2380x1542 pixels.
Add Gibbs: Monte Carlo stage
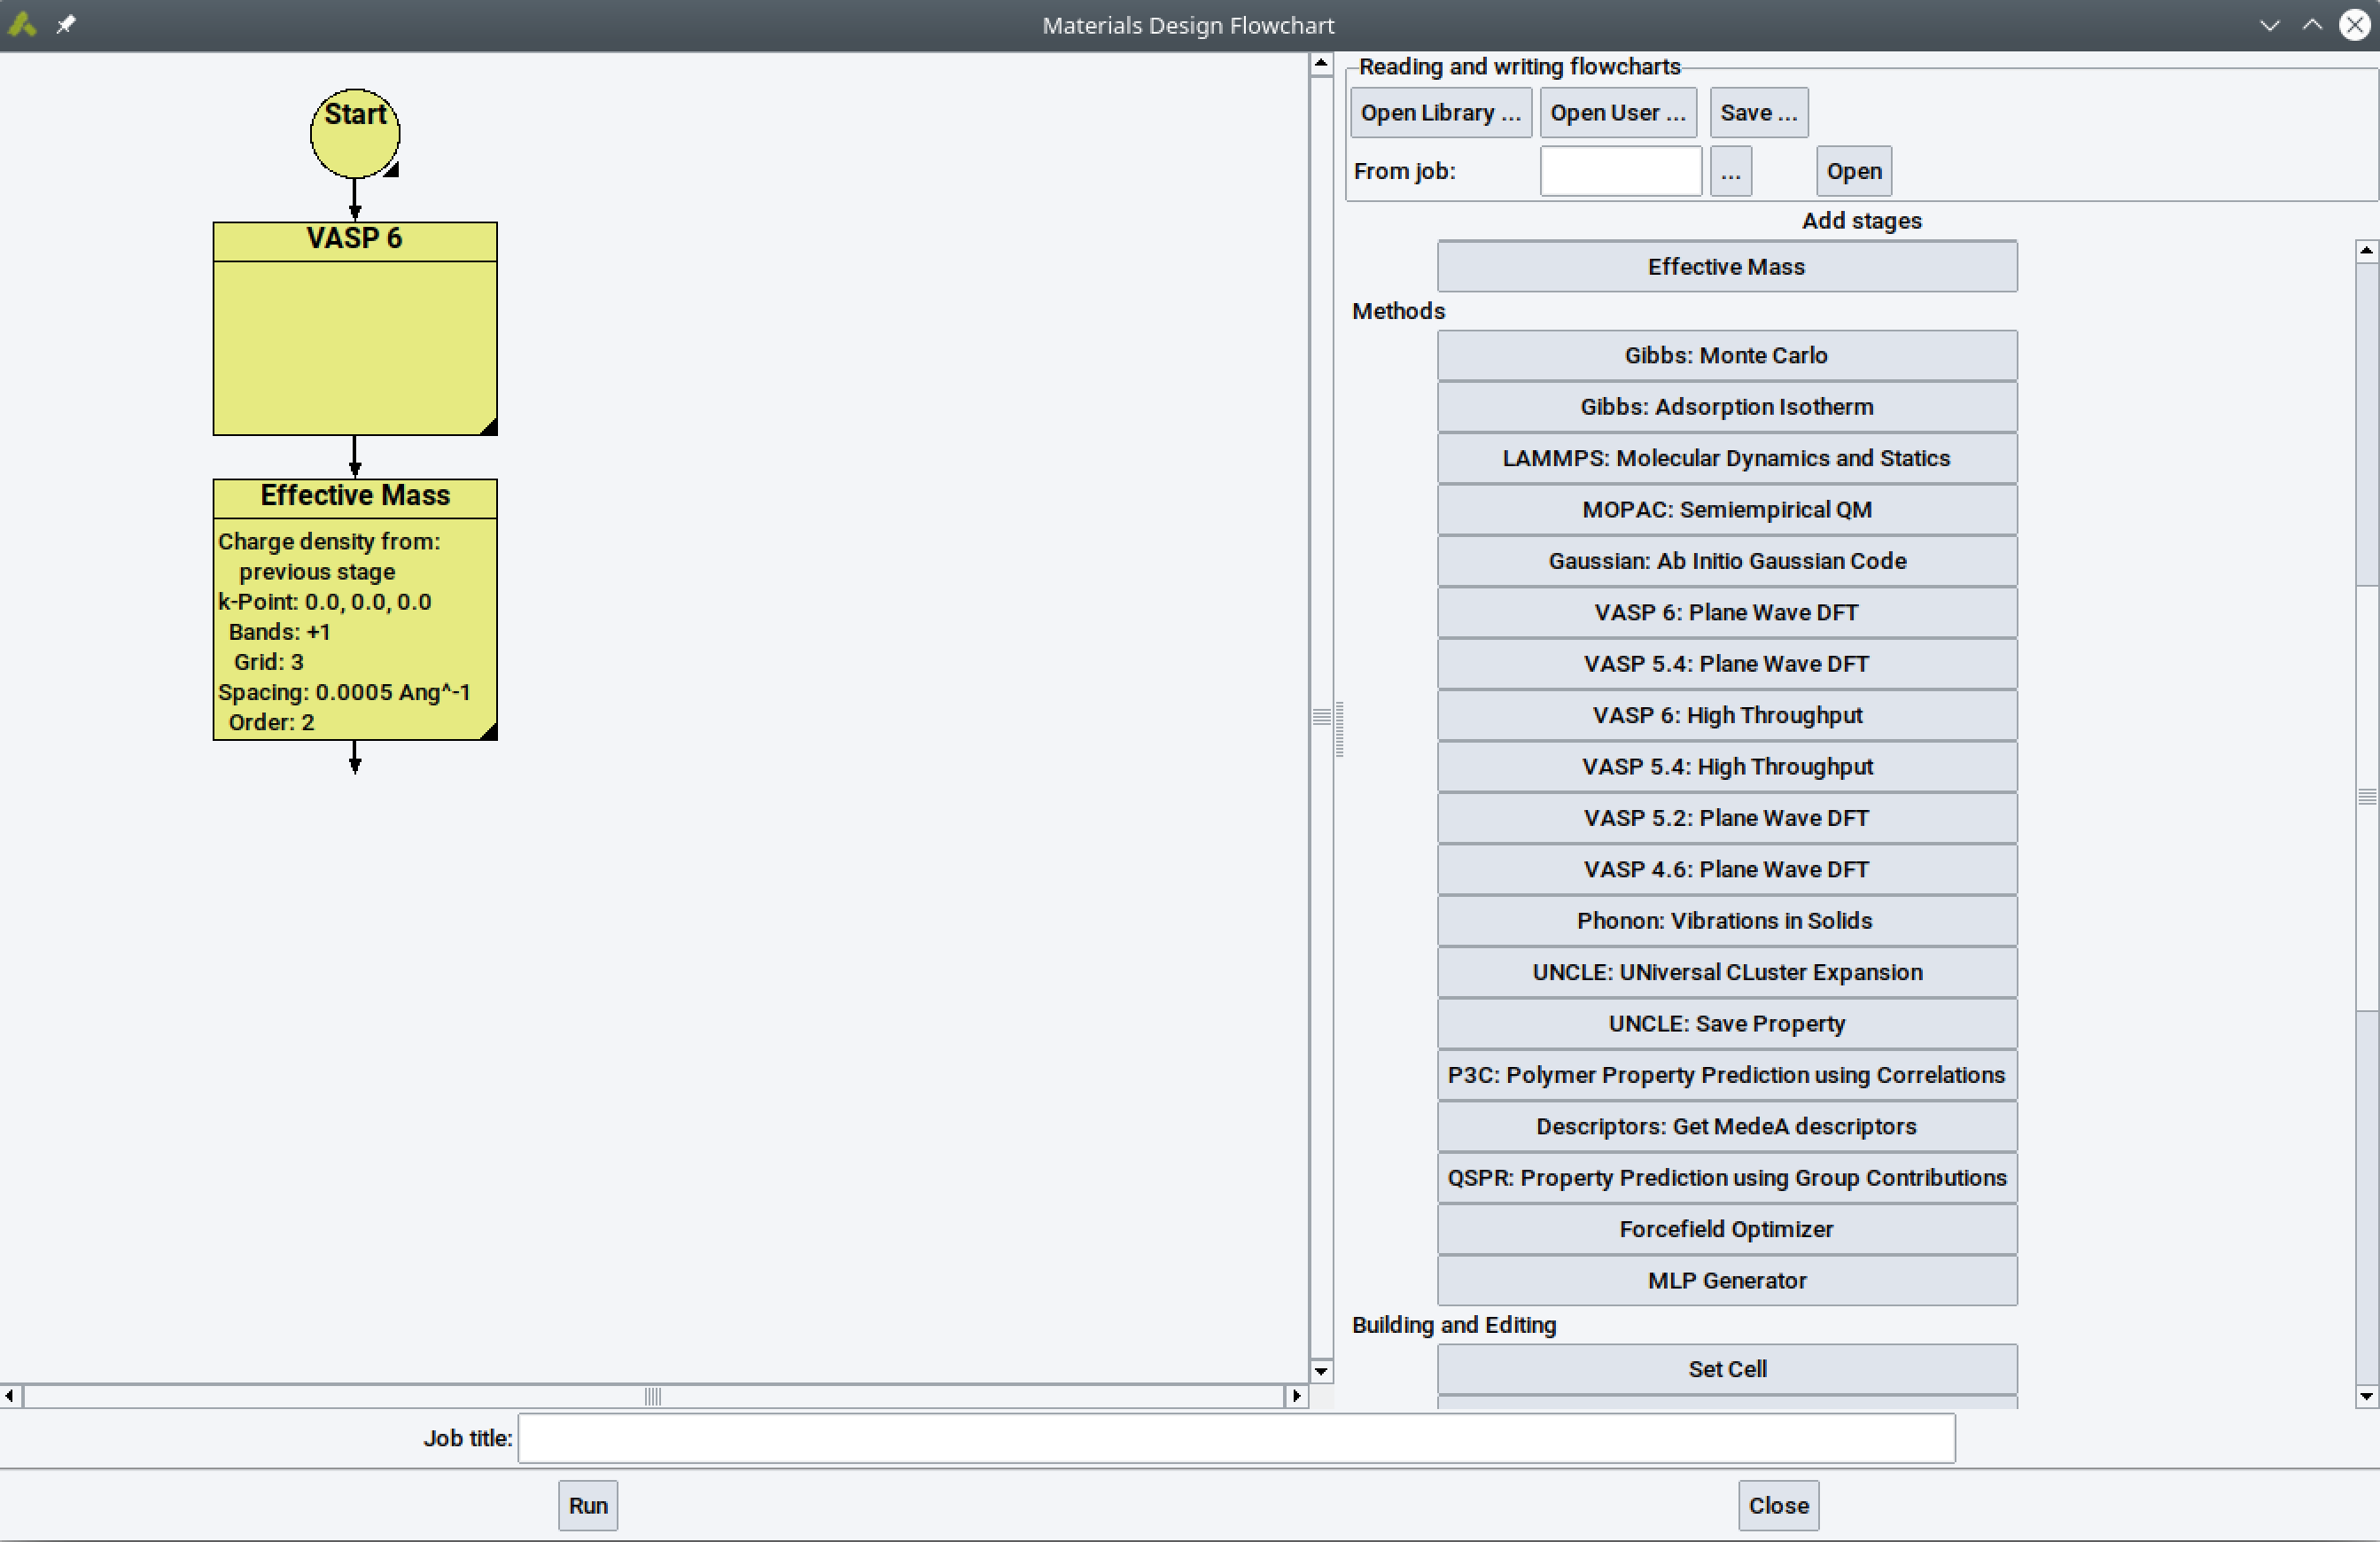[1726, 355]
